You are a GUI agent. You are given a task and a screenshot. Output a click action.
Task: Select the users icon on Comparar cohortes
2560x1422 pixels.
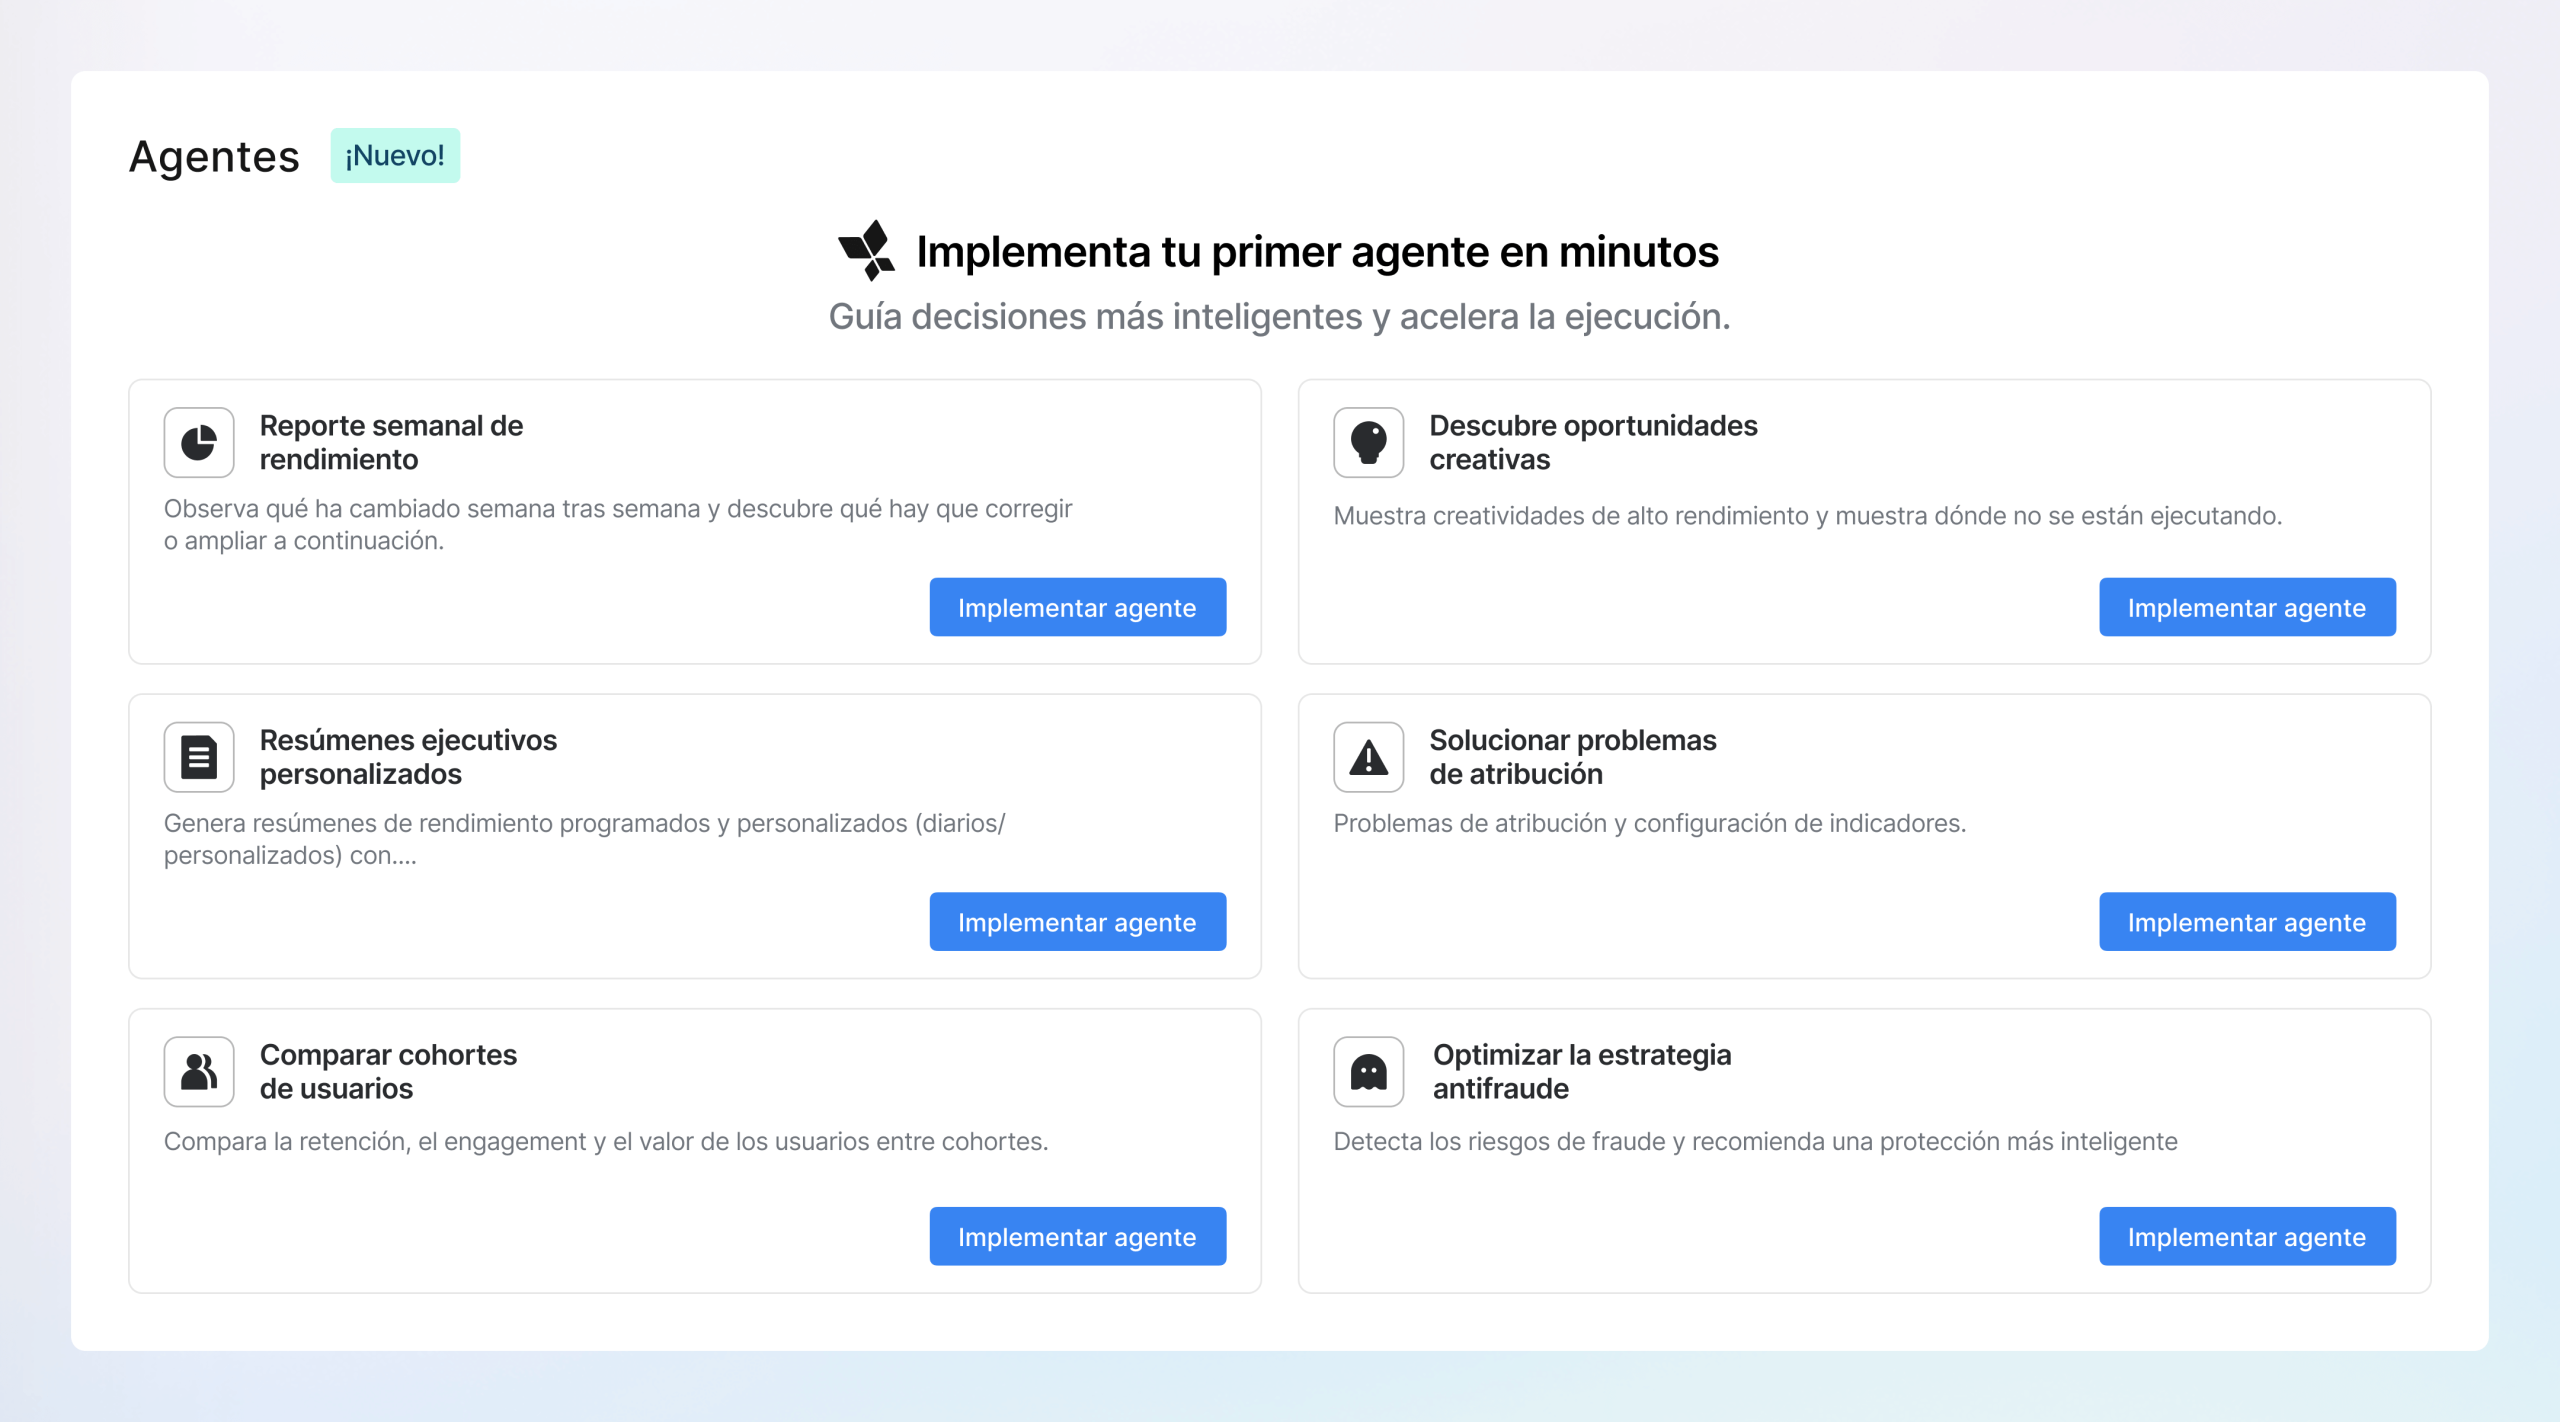[x=198, y=1071]
